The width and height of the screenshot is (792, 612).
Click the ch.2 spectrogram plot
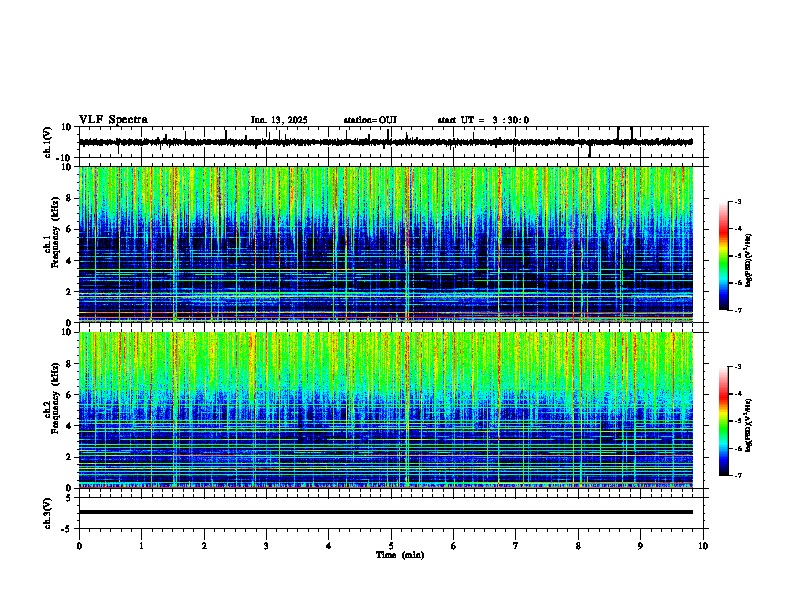tap(385, 410)
